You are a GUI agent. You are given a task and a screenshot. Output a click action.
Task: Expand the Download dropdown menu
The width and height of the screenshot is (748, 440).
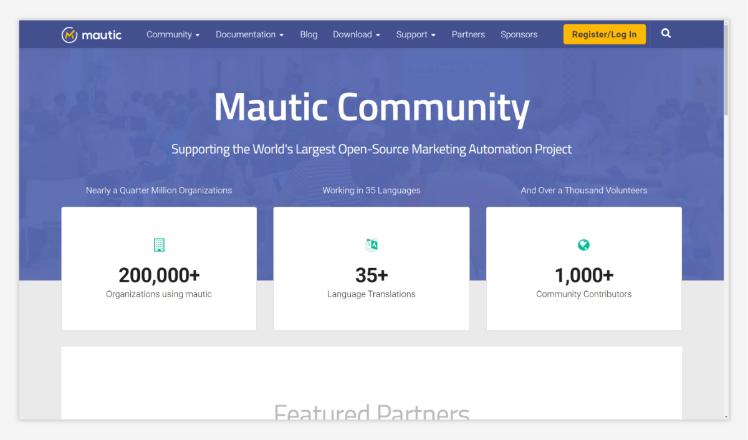[x=356, y=34]
